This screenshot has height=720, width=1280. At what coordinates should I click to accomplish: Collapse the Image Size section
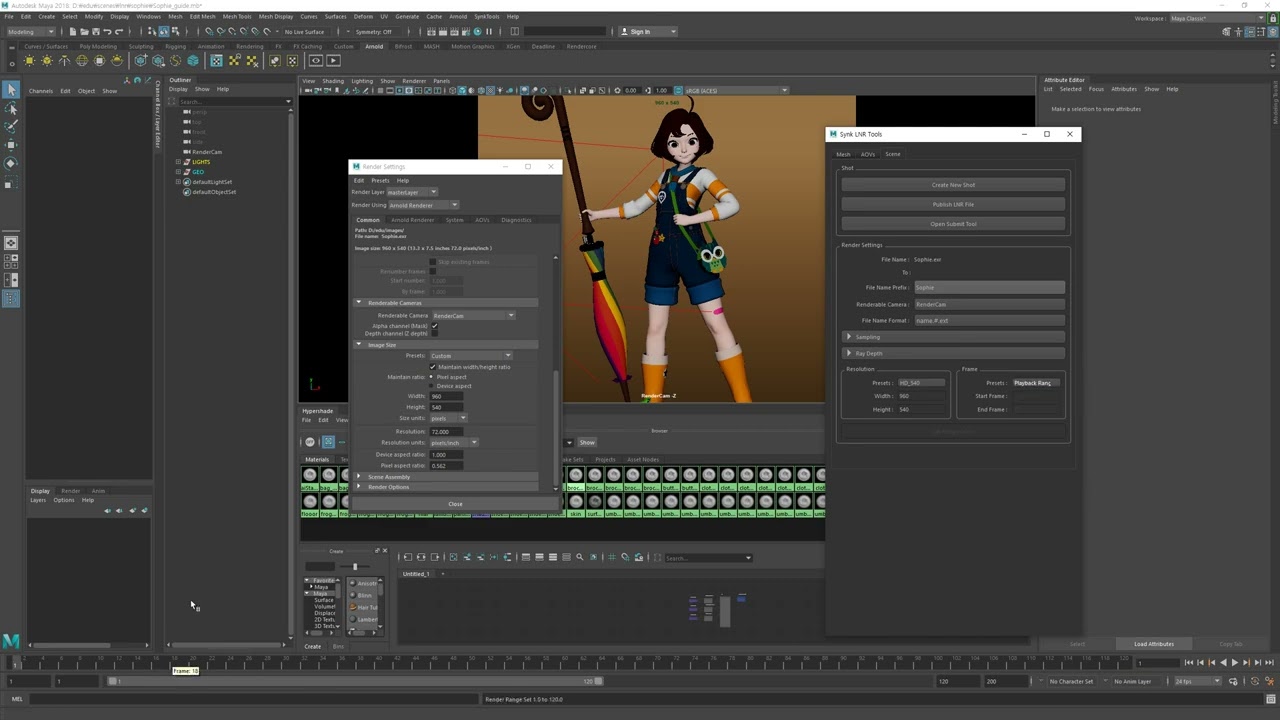(x=445, y=345)
